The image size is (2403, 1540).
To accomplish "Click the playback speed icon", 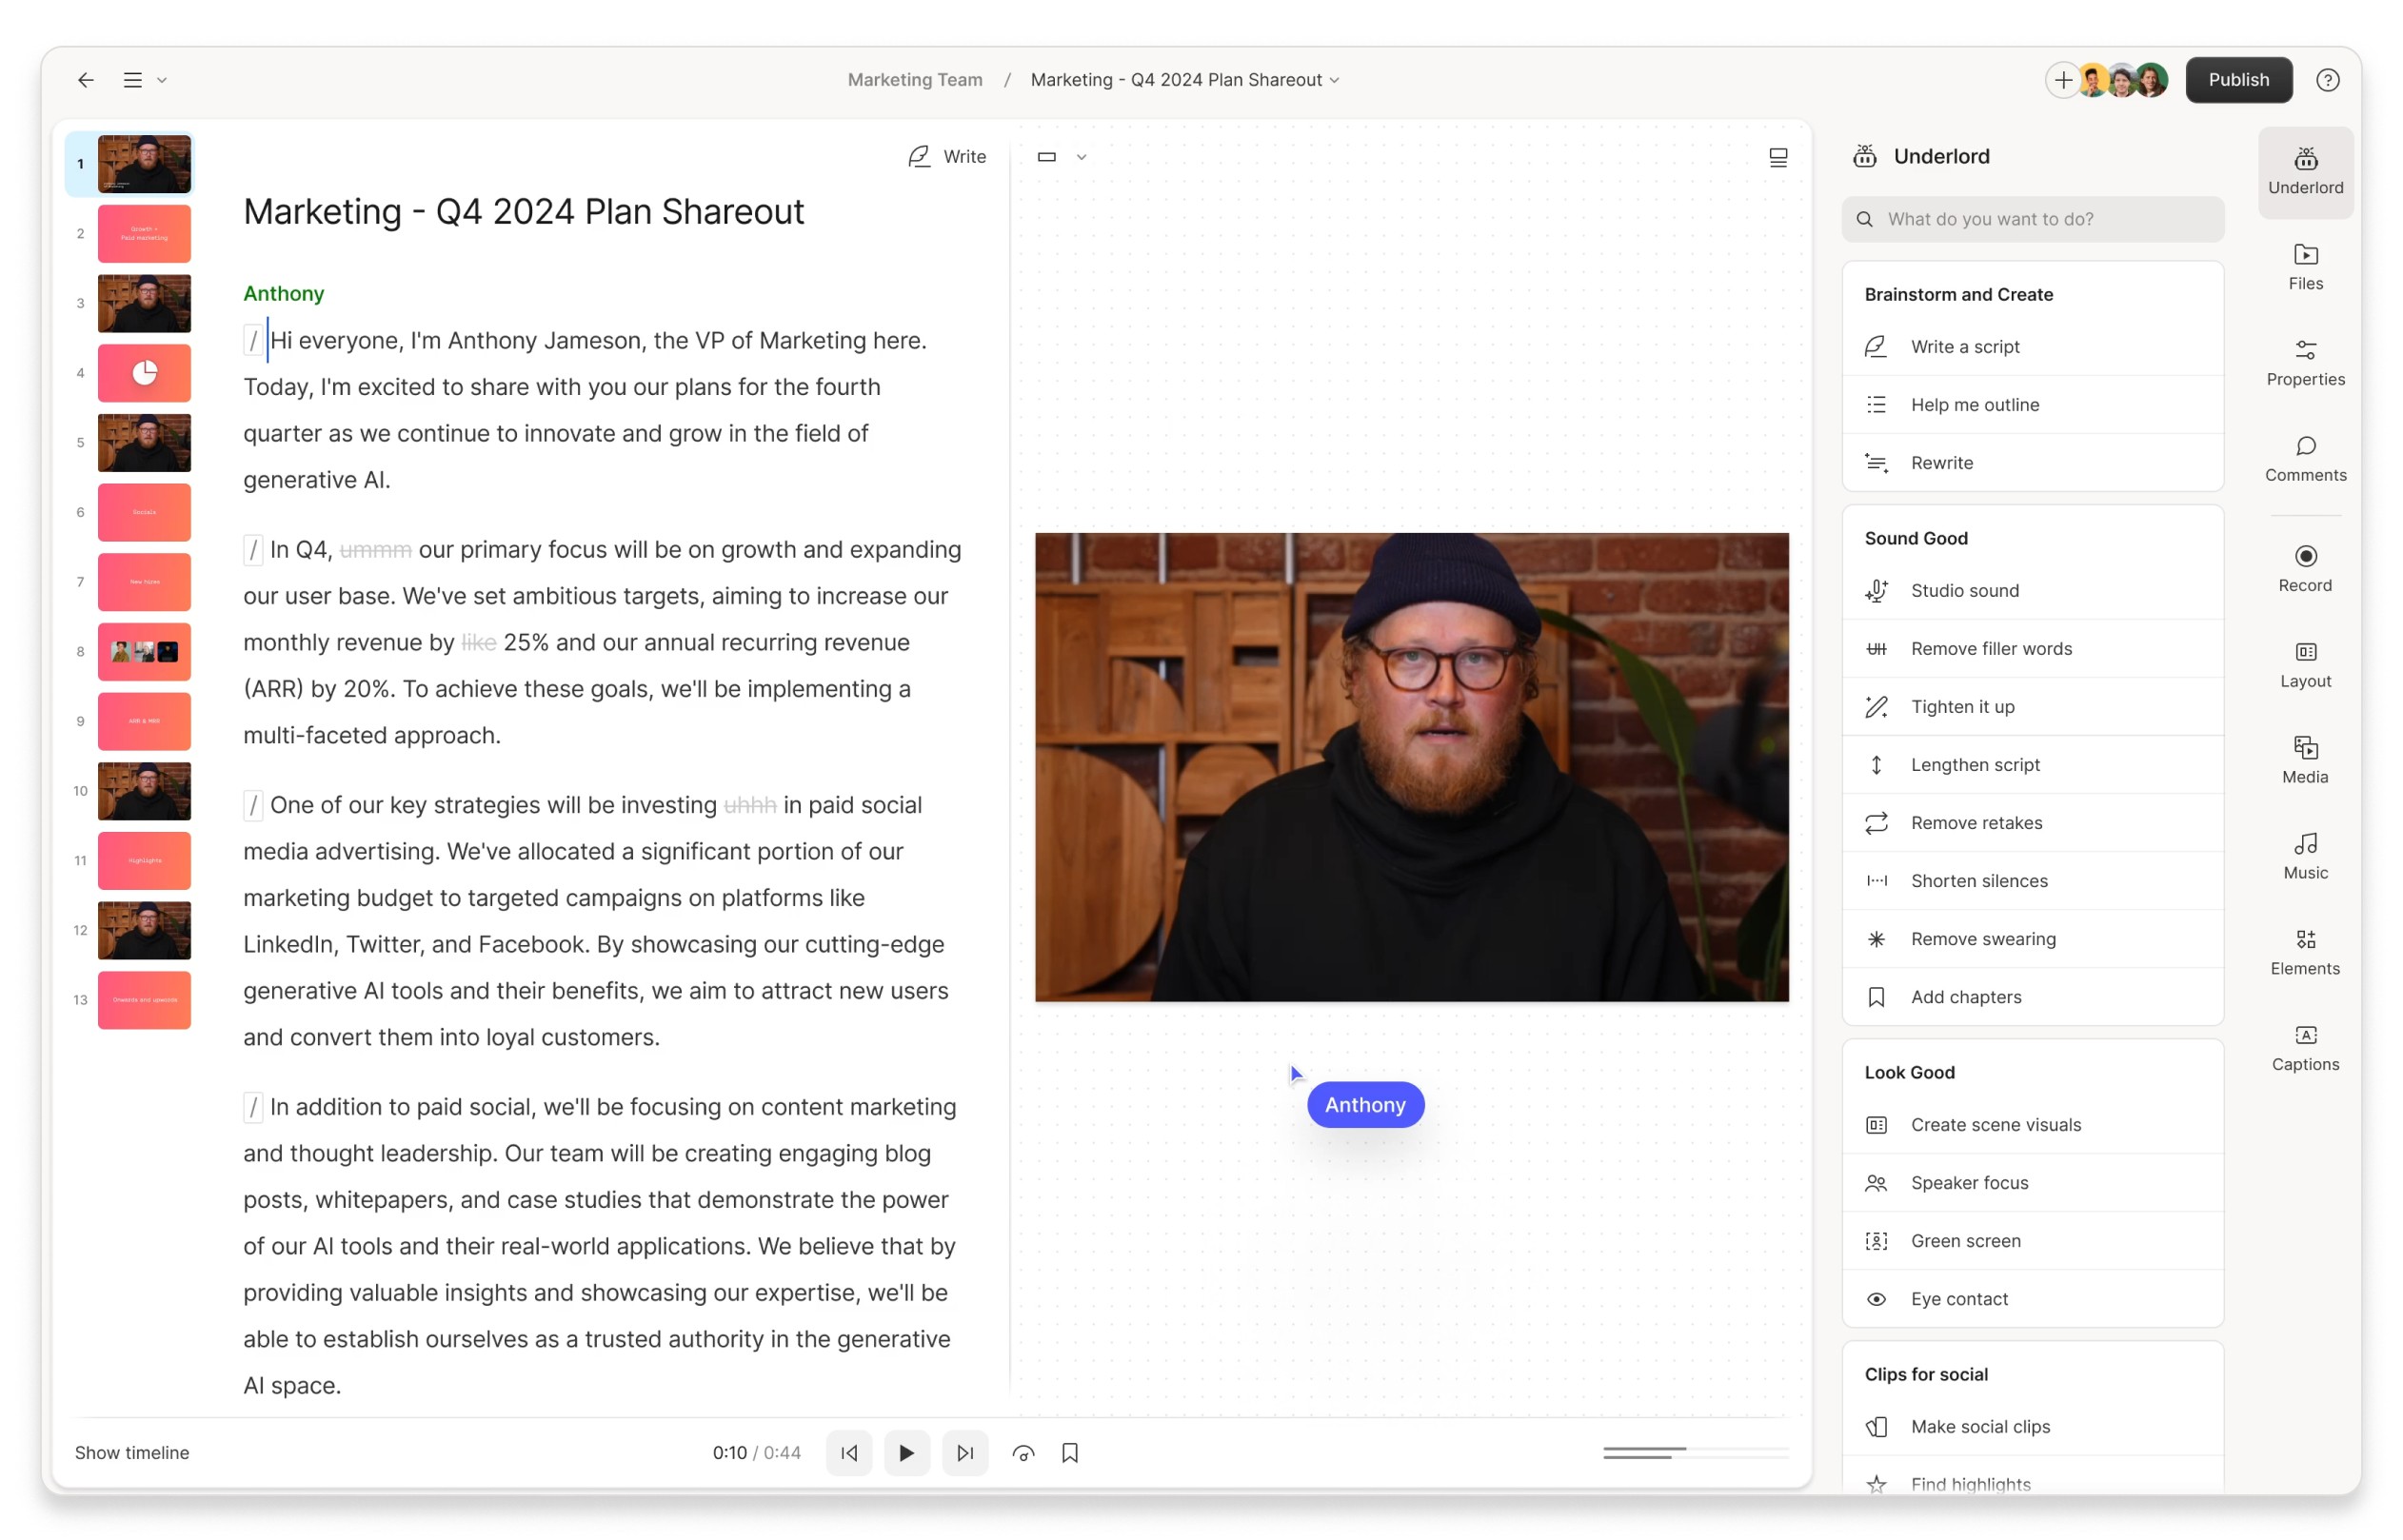I will (x=1022, y=1452).
